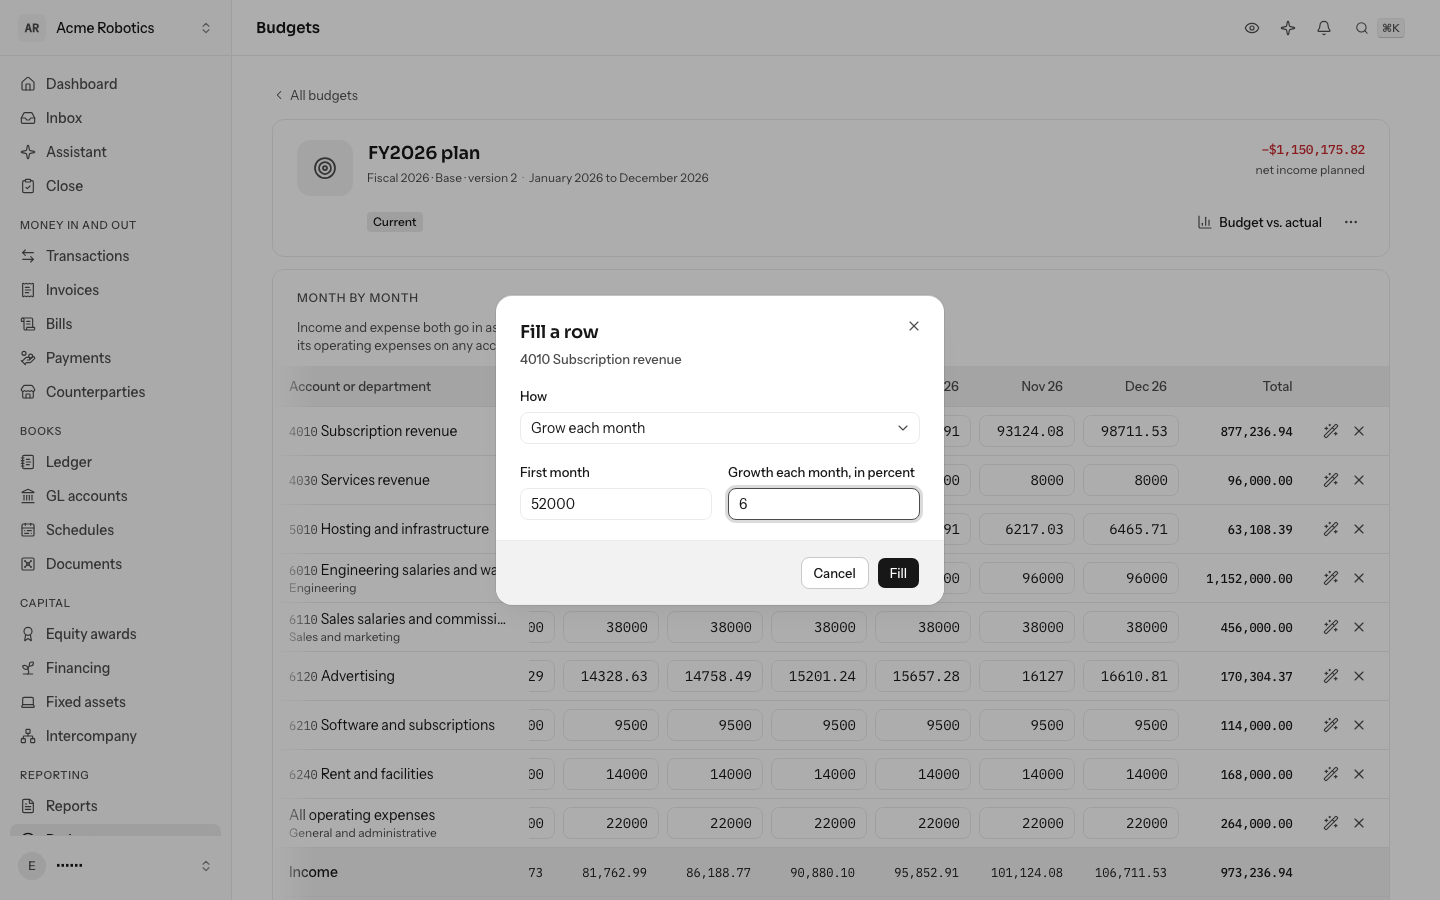Remove the All operating expenses row

pyautogui.click(x=1359, y=823)
